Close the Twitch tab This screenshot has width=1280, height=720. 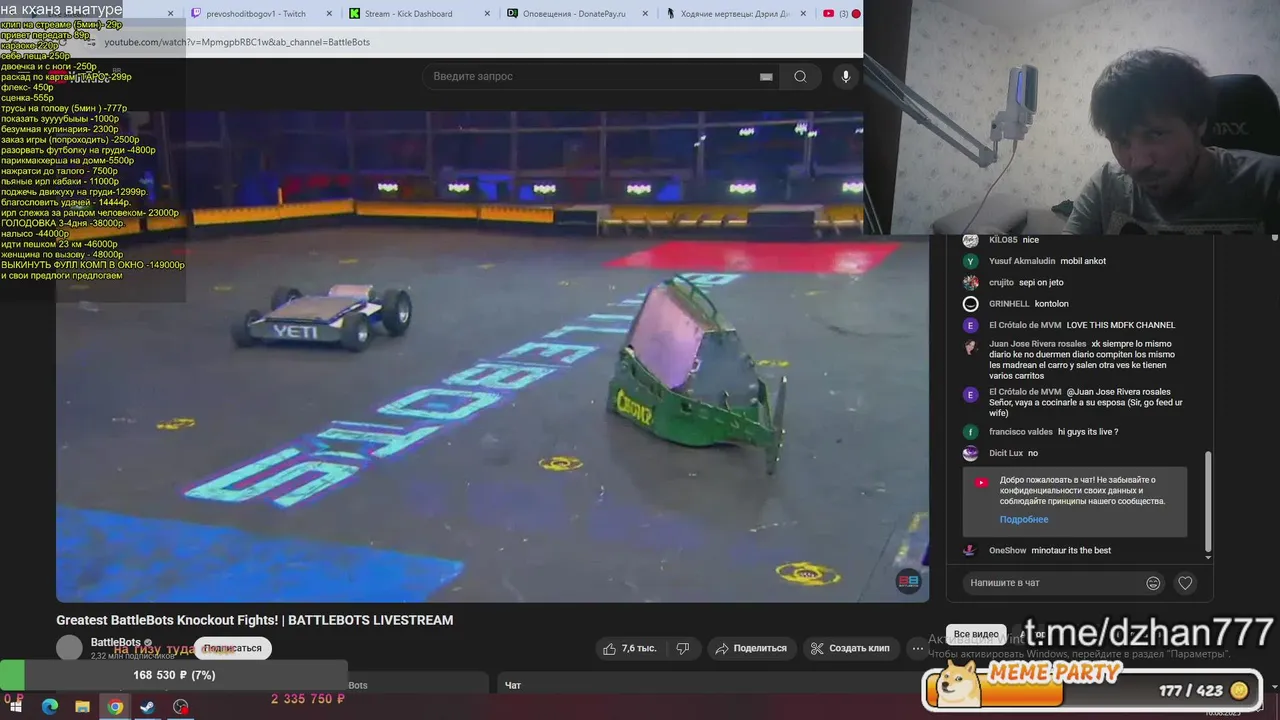pyautogui.click(x=330, y=14)
